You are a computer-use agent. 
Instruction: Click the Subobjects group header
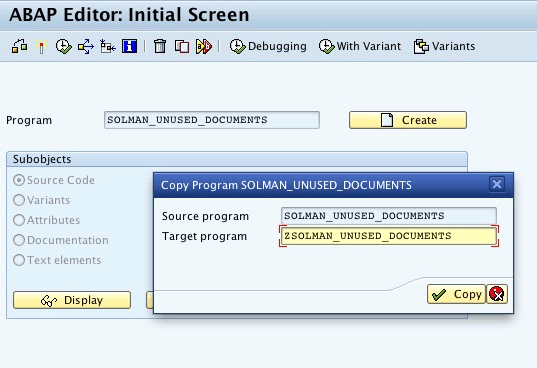coord(237,159)
